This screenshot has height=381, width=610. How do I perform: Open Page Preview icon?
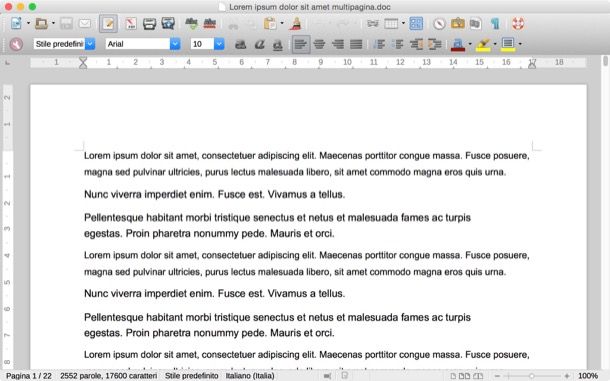[x=168, y=24]
